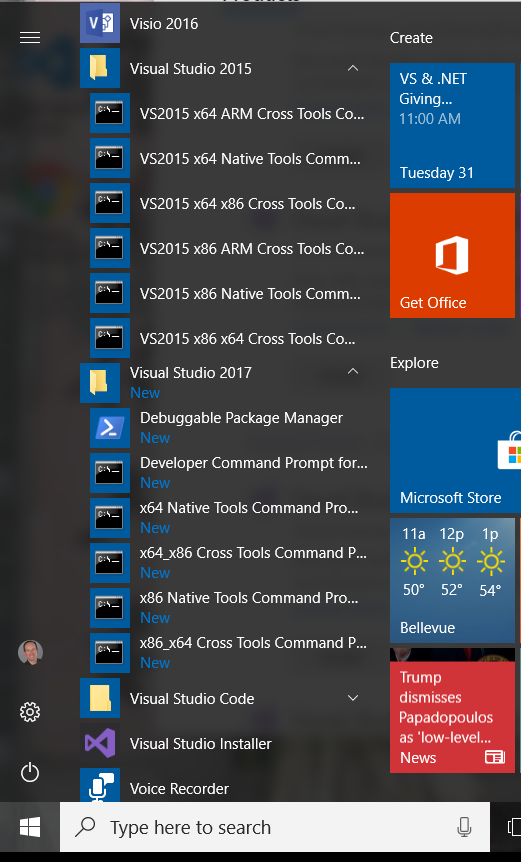Open VS2015 x64 Native Tools Comm... label

[x=250, y=158]
